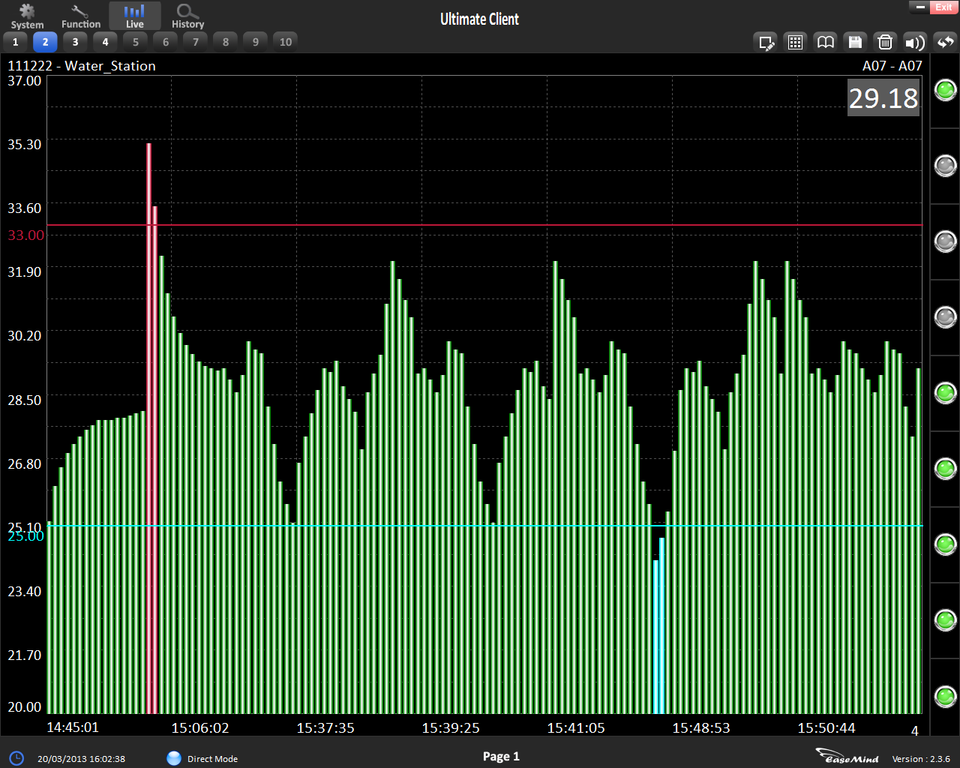Click the swap arrows refresh icon

(945, 42)
